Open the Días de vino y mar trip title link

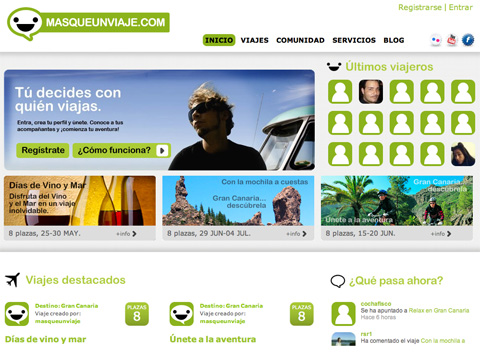point(46,339)
